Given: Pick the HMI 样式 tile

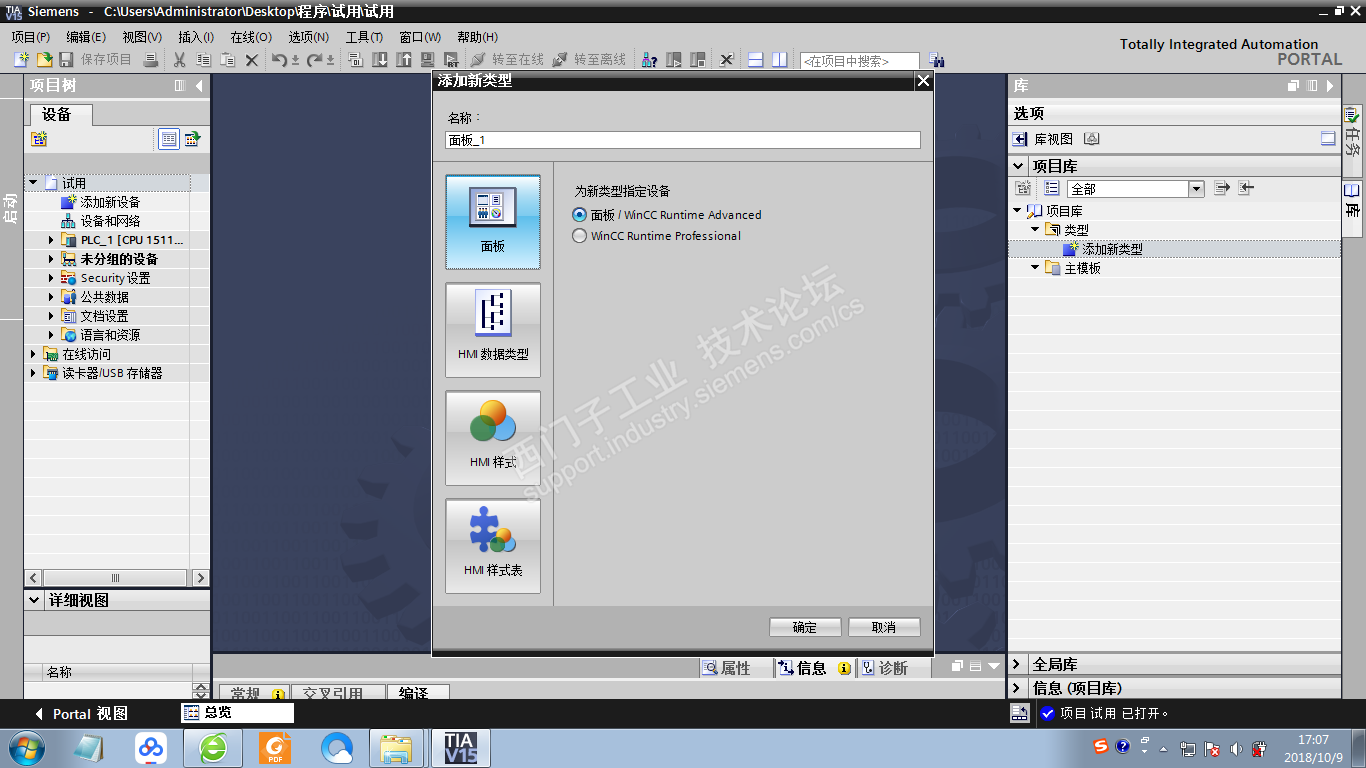Looking at the screenshot, I should click(493, 438).
